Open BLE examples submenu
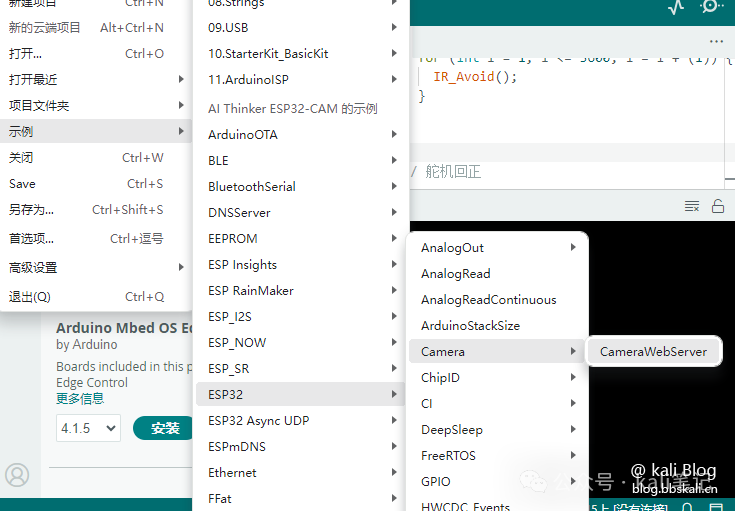The width and height of the screenshot is (735, 511). 301,160
